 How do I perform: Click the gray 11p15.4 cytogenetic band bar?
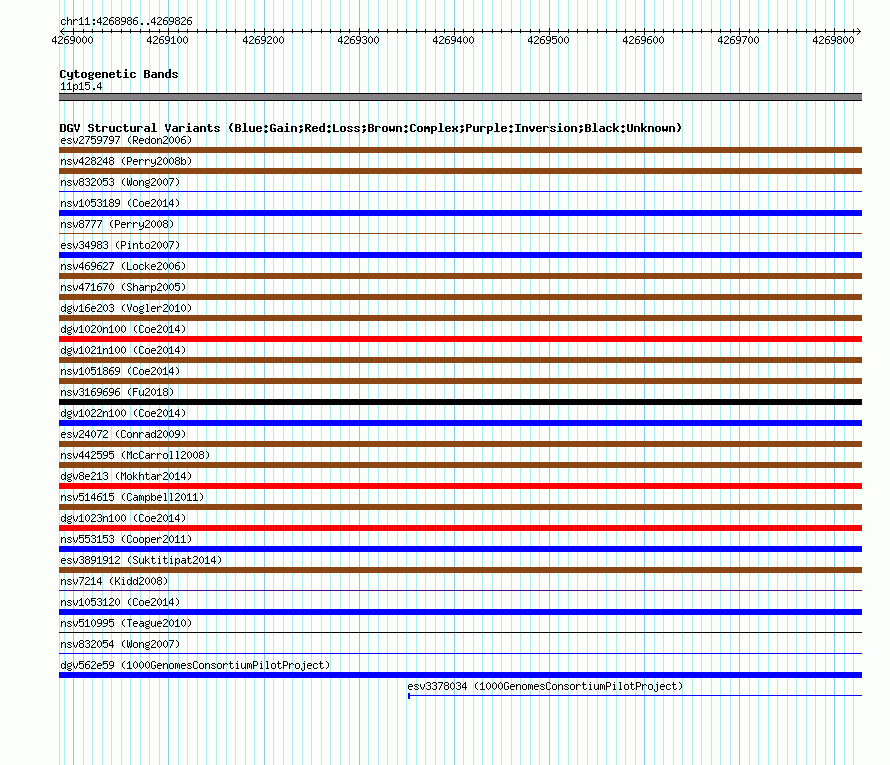tap(460, 97)
